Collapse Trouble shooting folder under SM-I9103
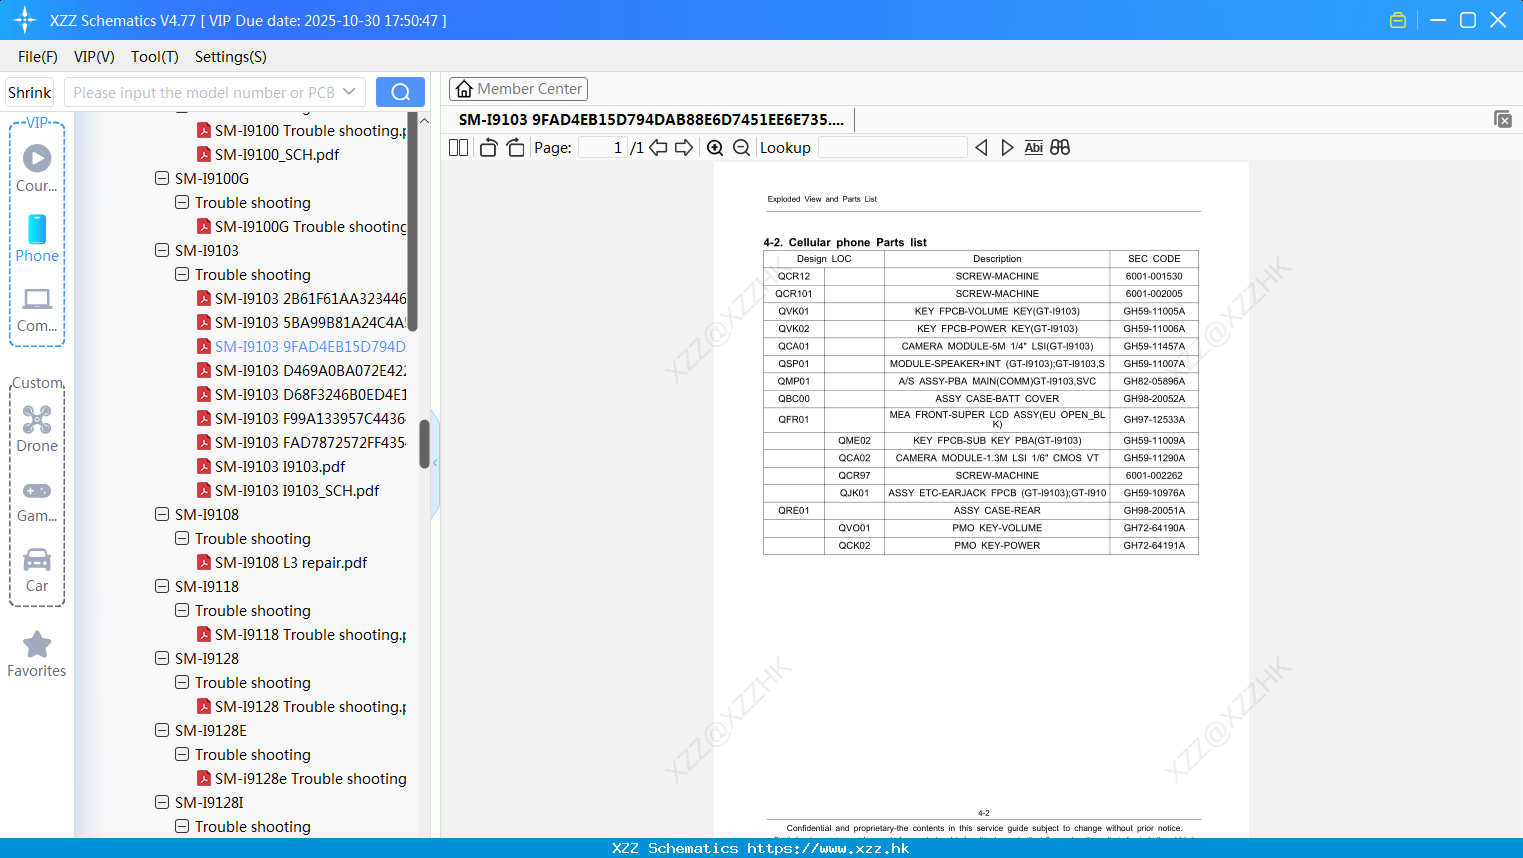The image size is (1523, 858). 182,274
